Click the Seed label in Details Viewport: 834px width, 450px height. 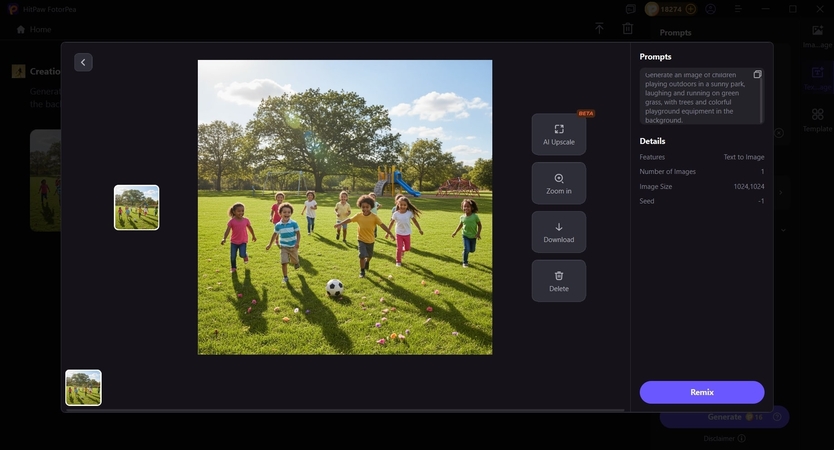(647, 201)
